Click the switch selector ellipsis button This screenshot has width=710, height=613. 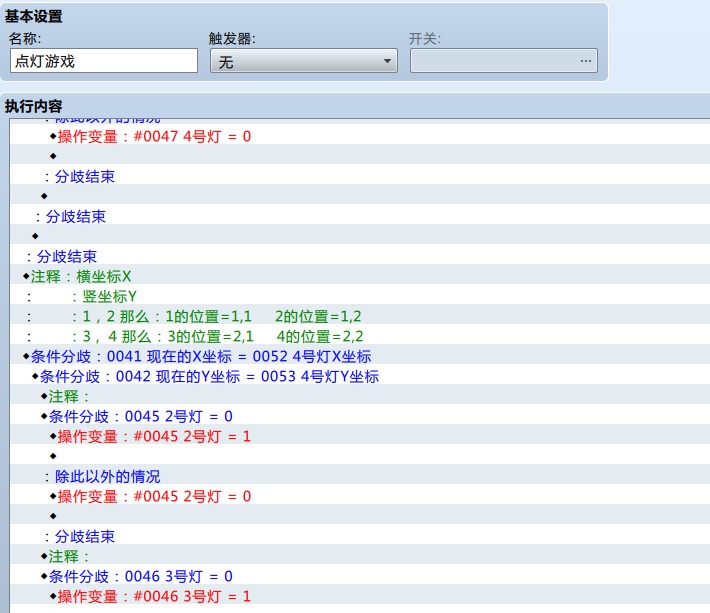585,61
